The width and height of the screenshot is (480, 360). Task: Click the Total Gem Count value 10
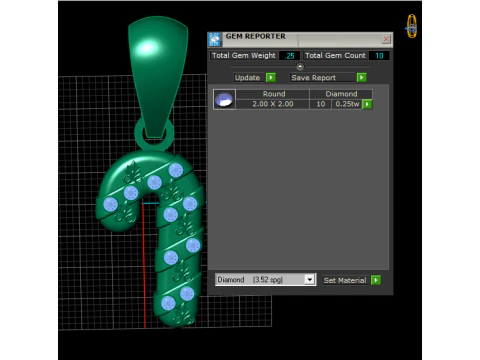point(379,56)
